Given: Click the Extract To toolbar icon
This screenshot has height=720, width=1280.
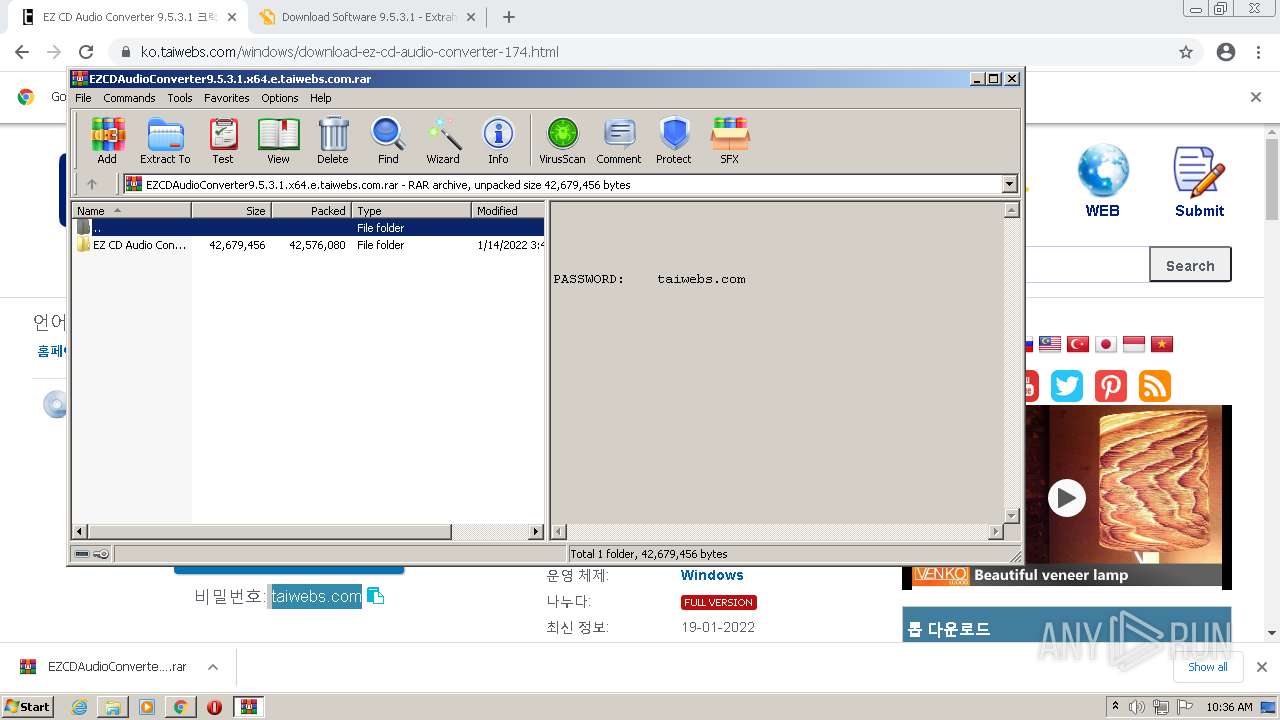Looking at the screenshot, I should (165, 140).
